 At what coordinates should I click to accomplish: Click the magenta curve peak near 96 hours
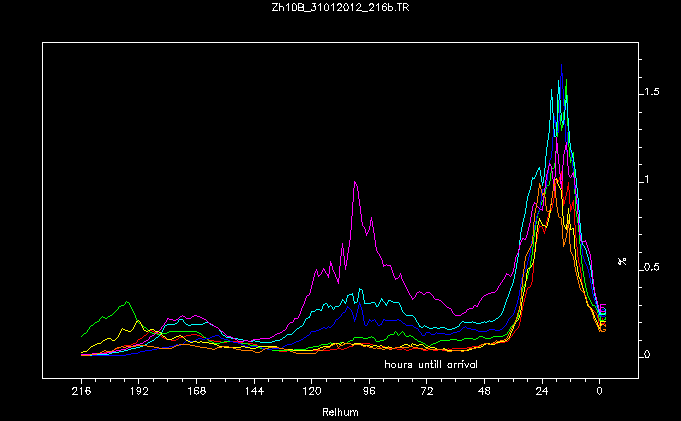click(355, 182)
